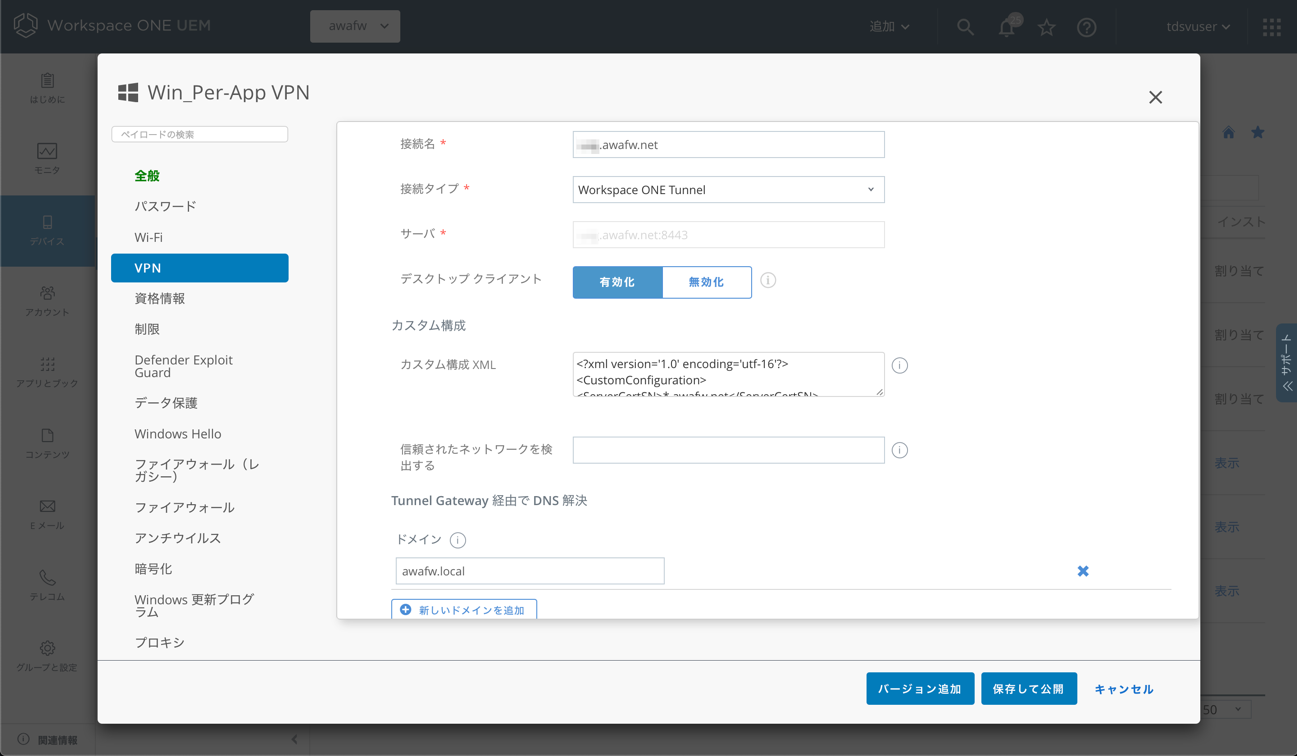Viewport: 1297px width, 756px height.
Task: Click the ペイロードの検索 search field
Action: click(200, 134)
